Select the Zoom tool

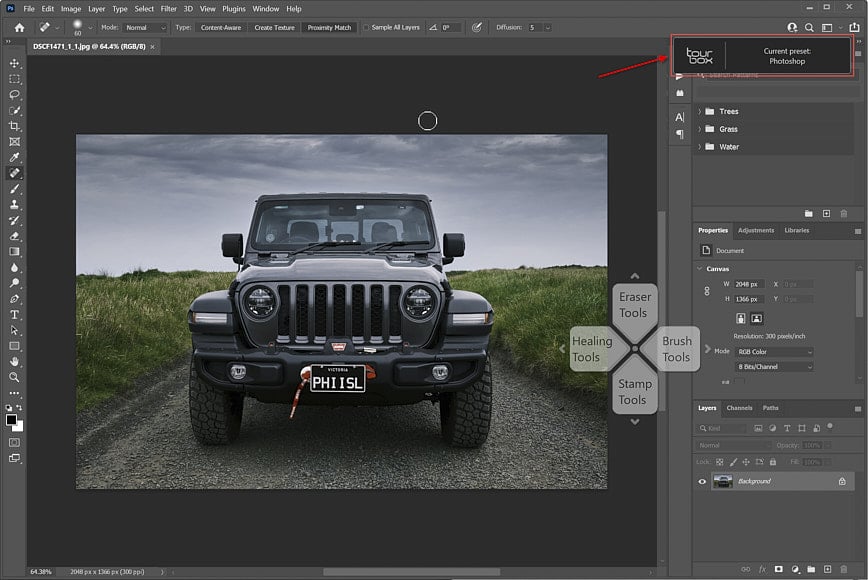point(14,377)
